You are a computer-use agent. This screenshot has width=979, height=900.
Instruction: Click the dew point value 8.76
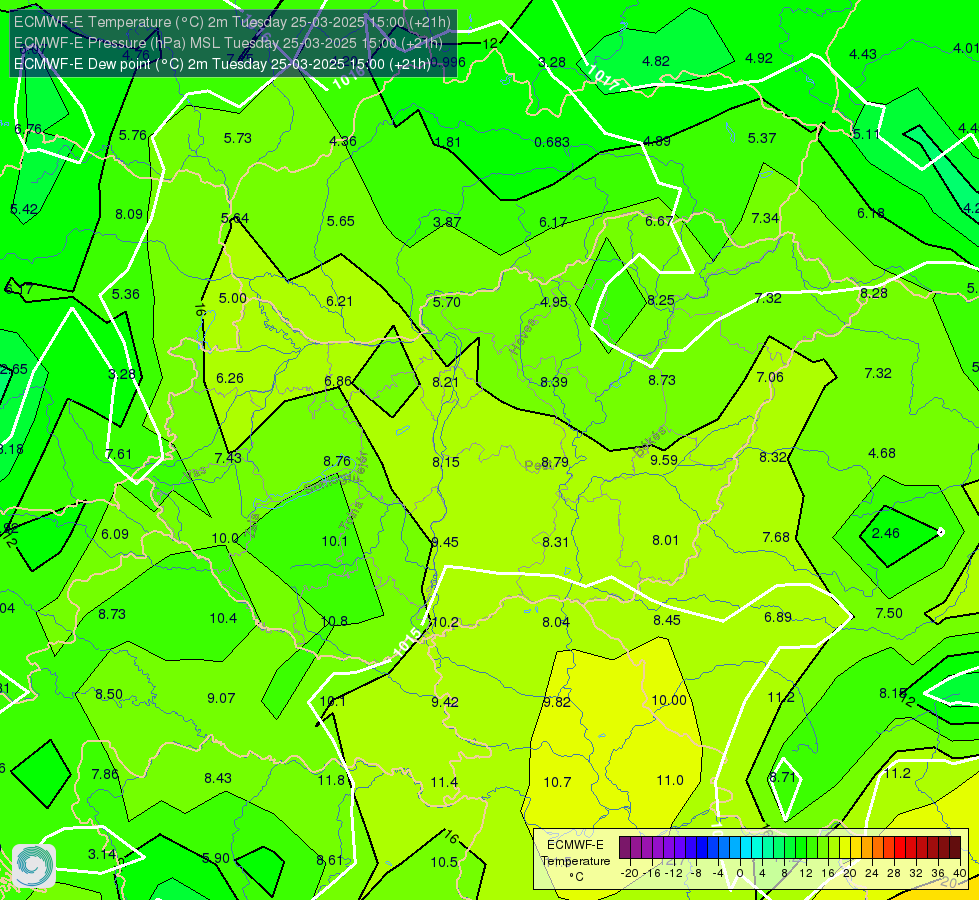click(337, 461)
